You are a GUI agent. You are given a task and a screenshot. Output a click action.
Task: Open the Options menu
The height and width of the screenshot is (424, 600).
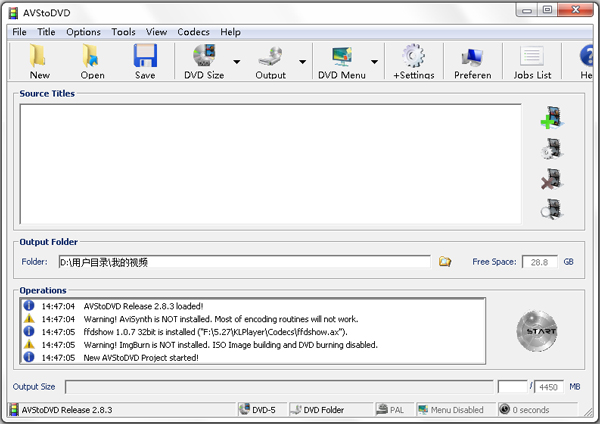coord(83,32)
